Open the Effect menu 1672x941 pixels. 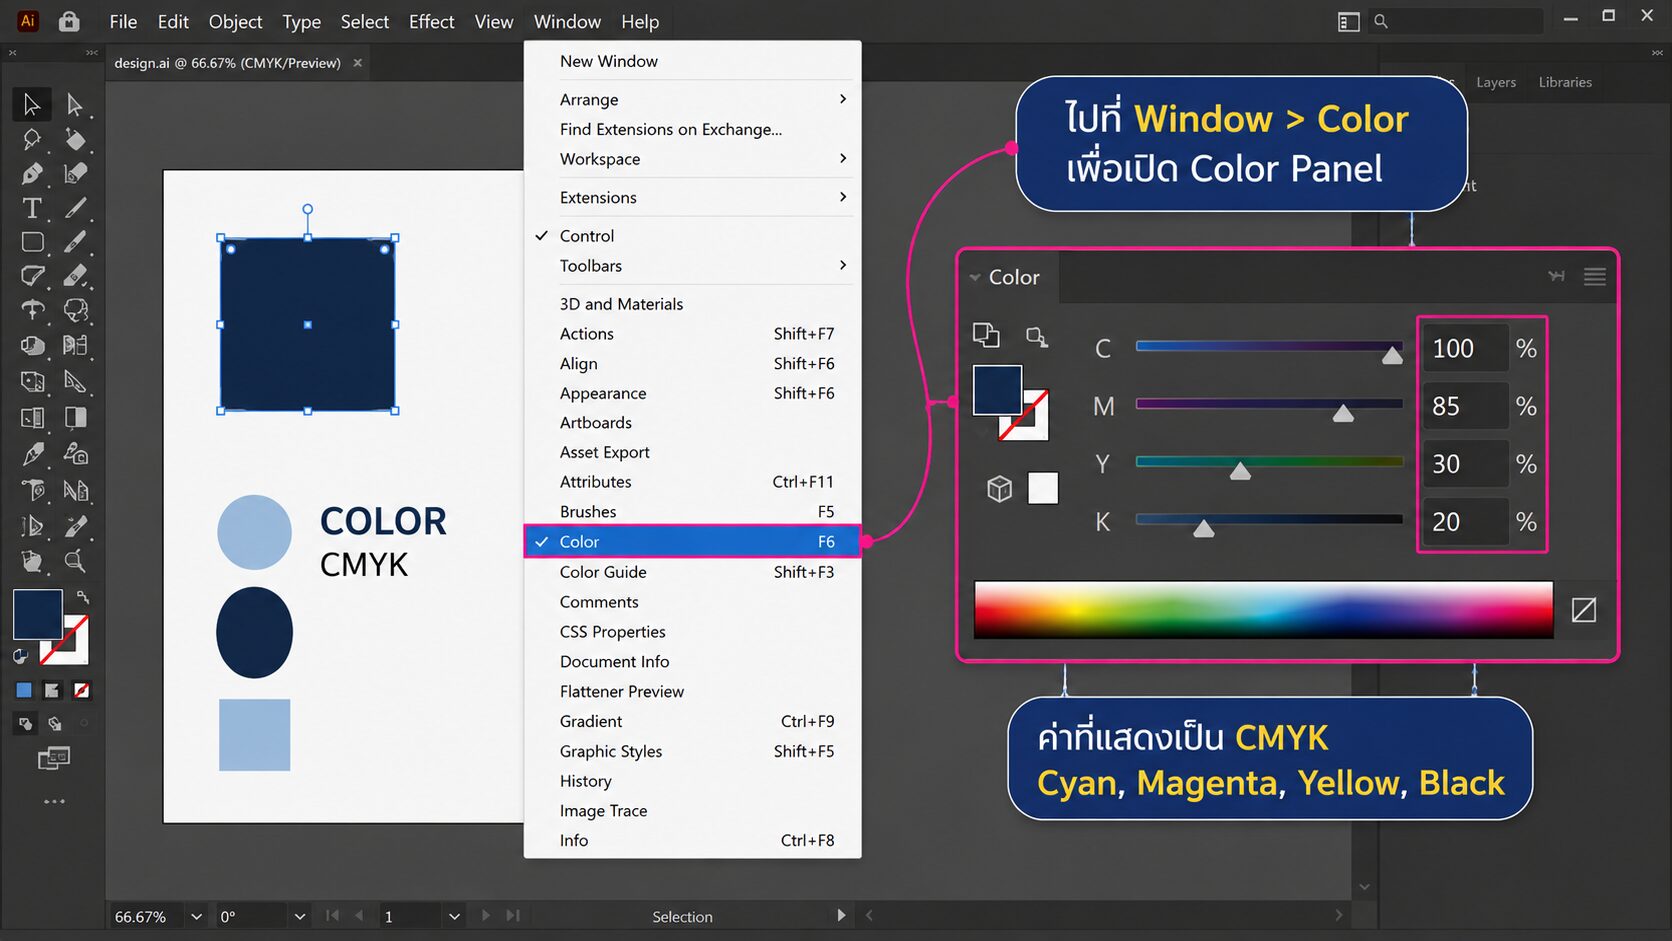click(431, 21)
